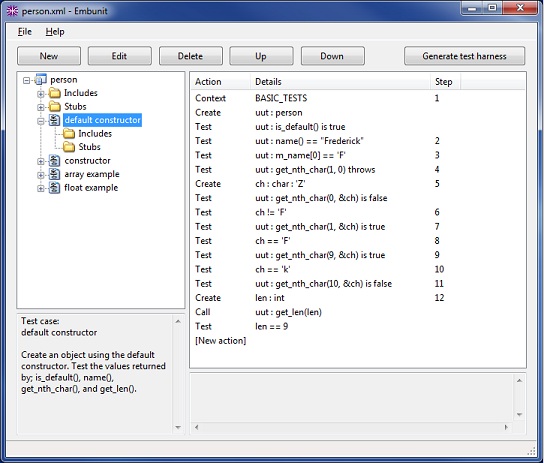Select the 'ch : char : 'Z'' row
This screenshot has width=544, height=463.
pos(357,184)
